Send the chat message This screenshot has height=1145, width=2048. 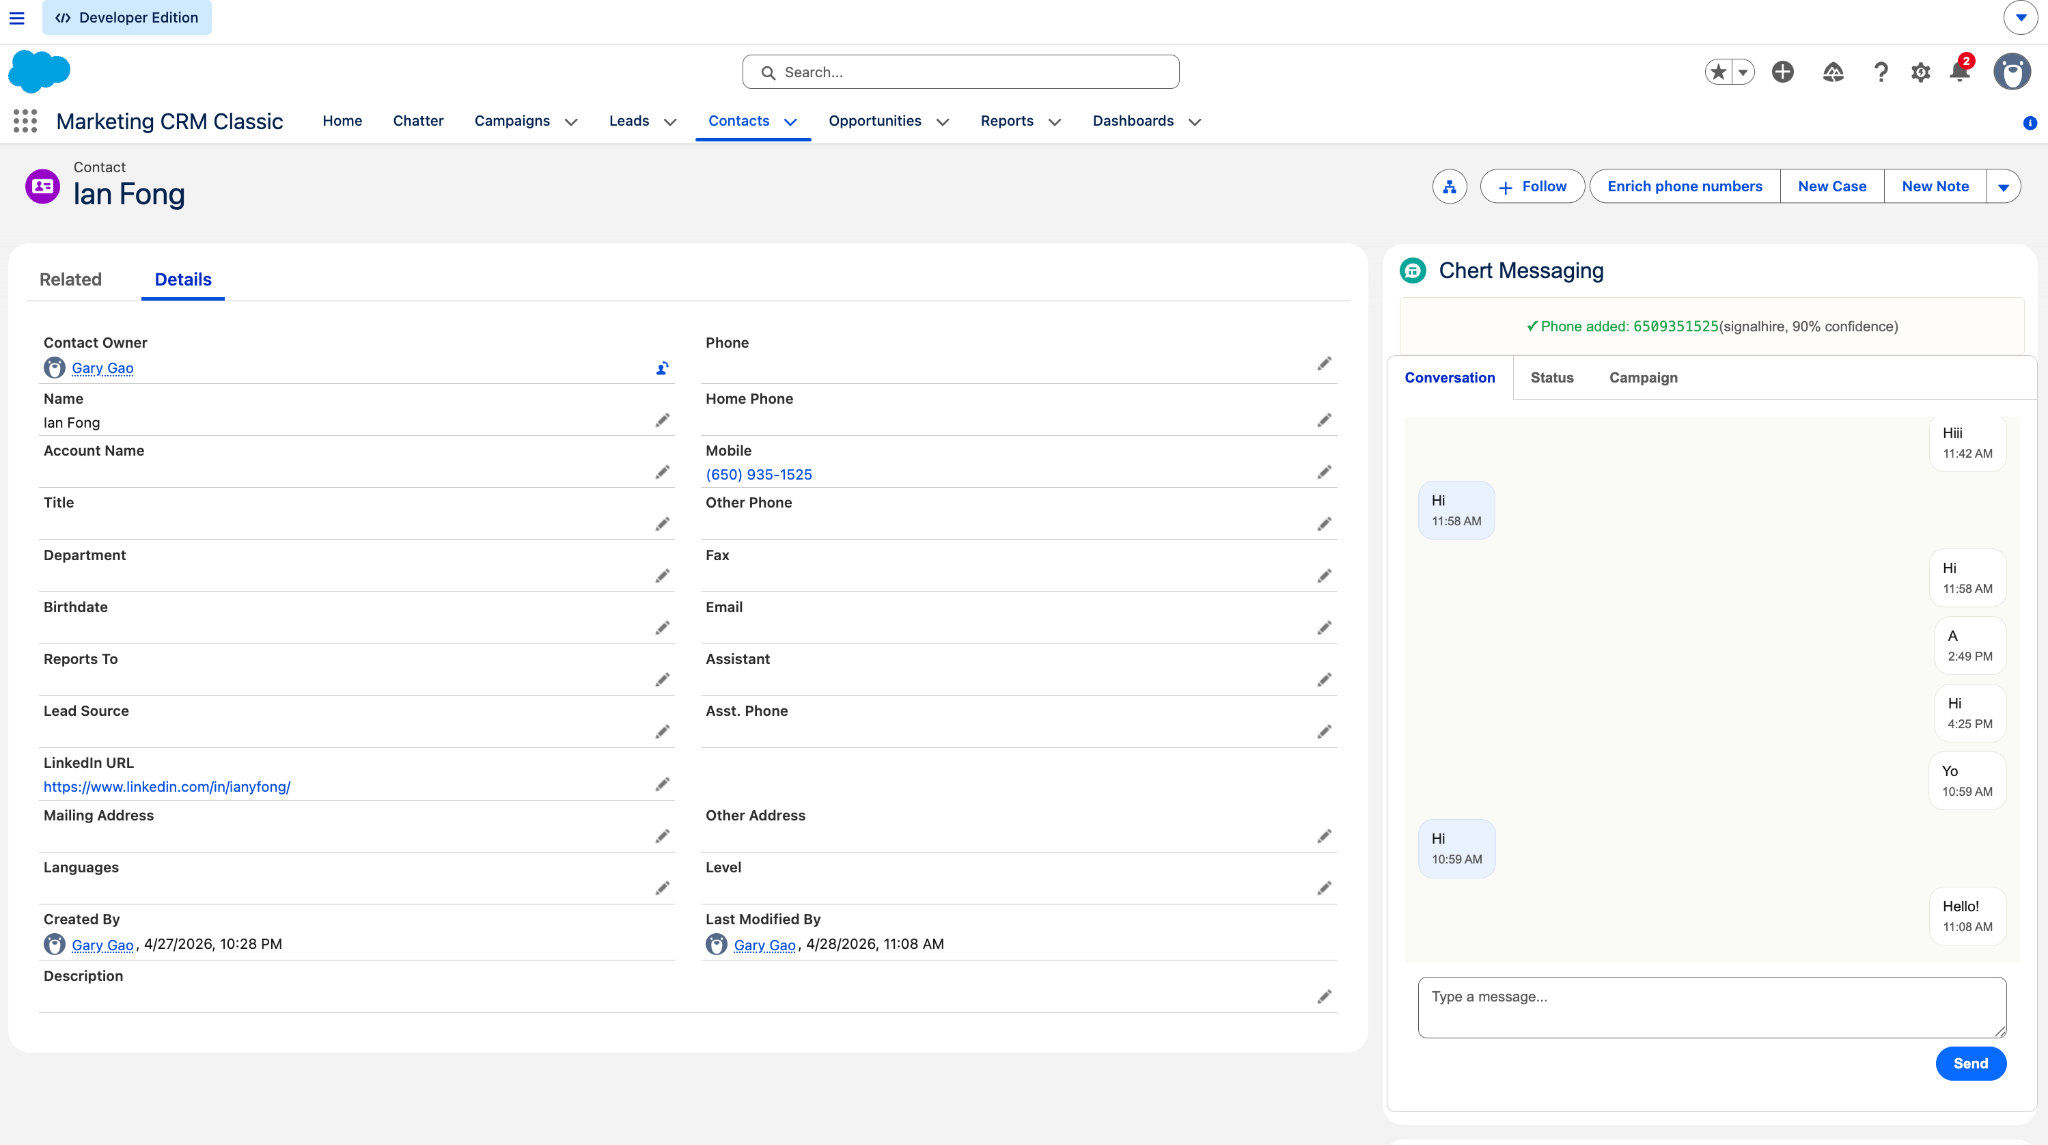coord(1970,1064)
